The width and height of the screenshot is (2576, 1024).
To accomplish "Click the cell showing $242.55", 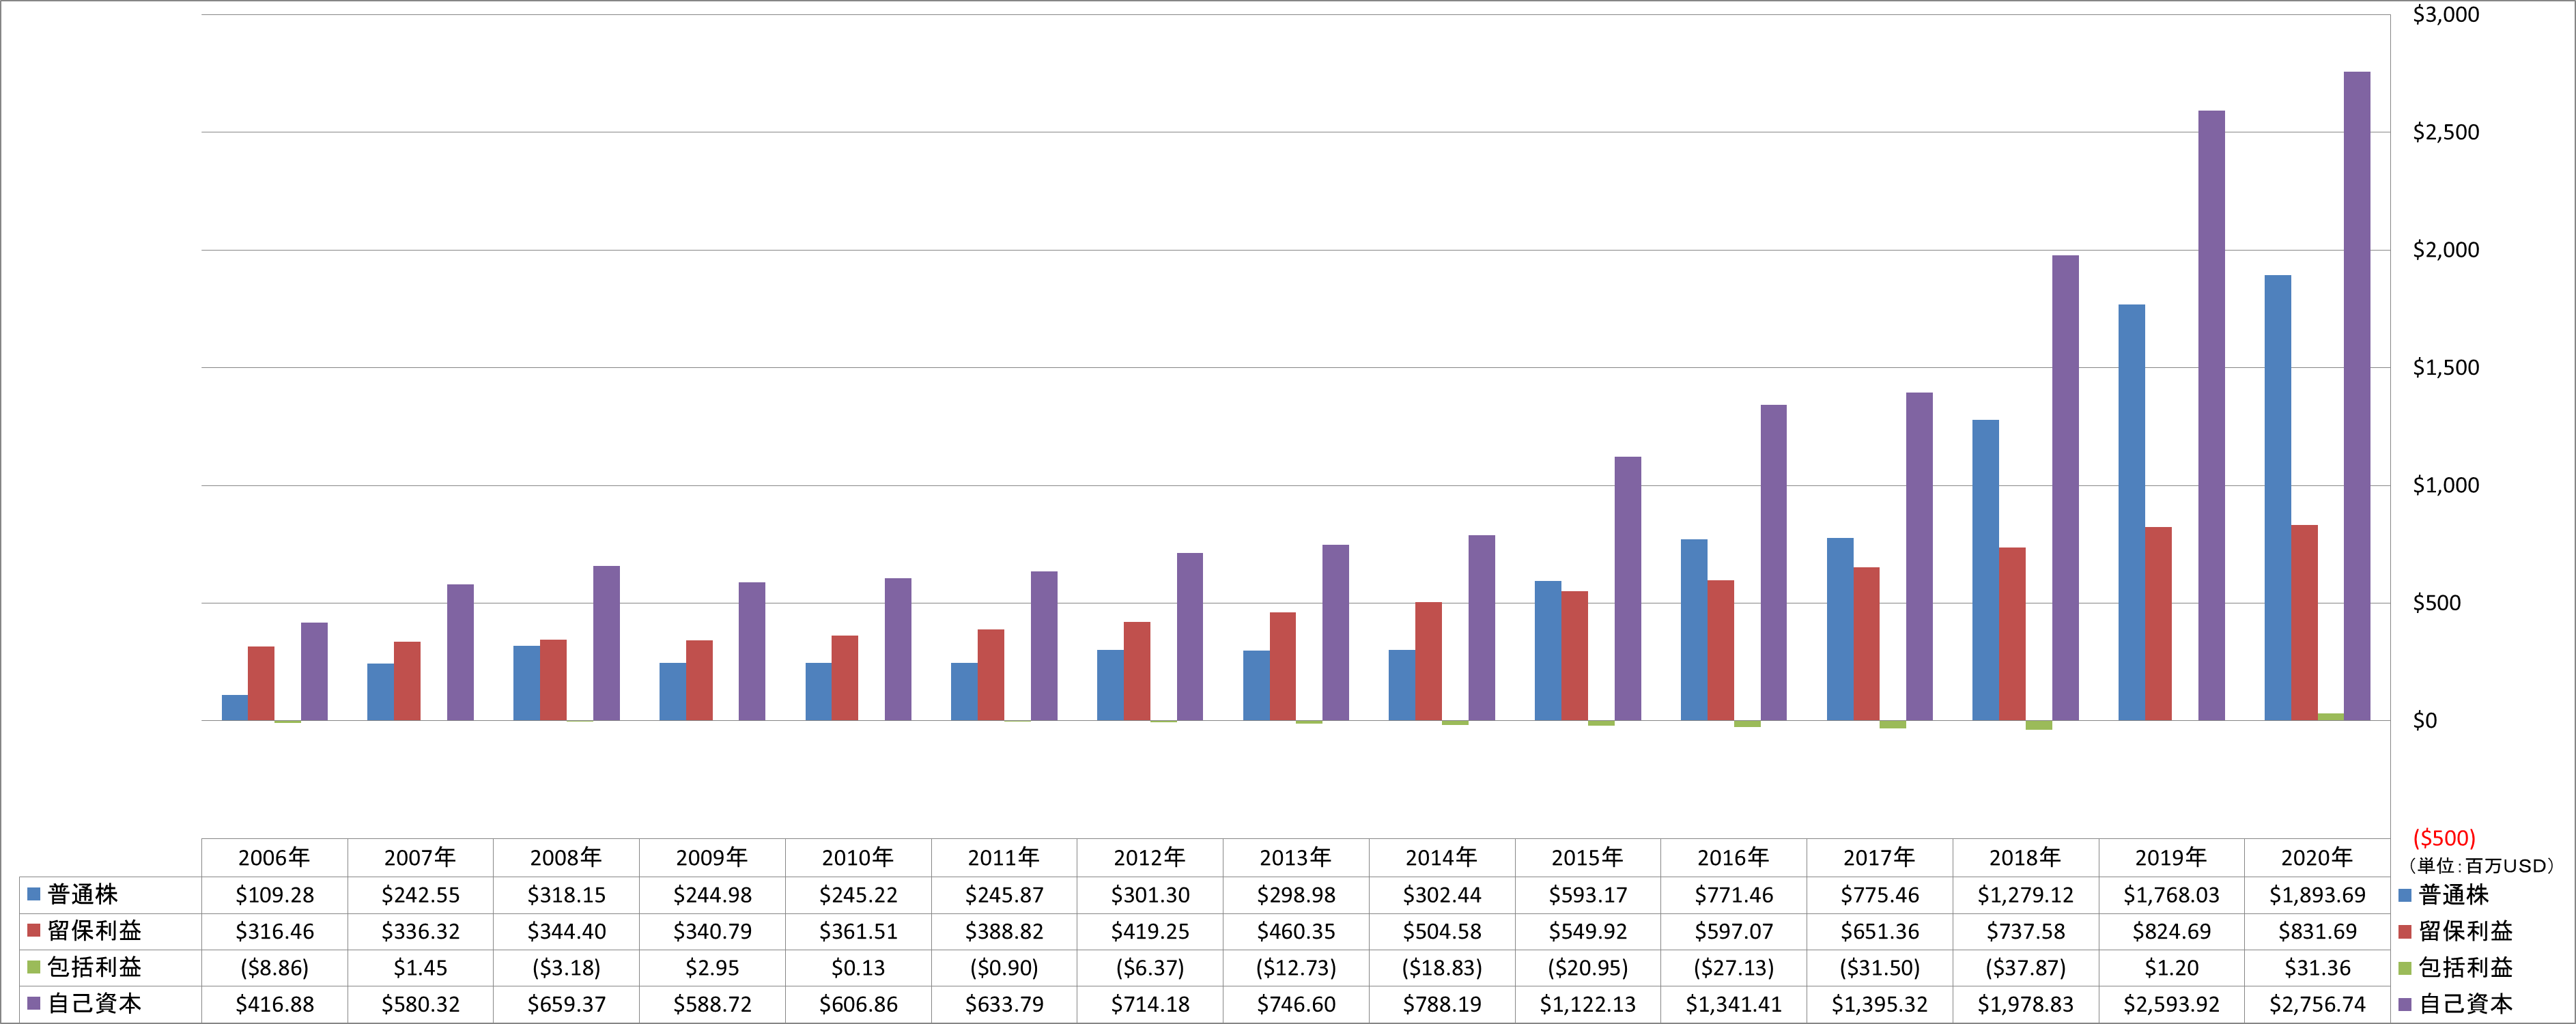I will pyautogui.click(x=420, y=895).
